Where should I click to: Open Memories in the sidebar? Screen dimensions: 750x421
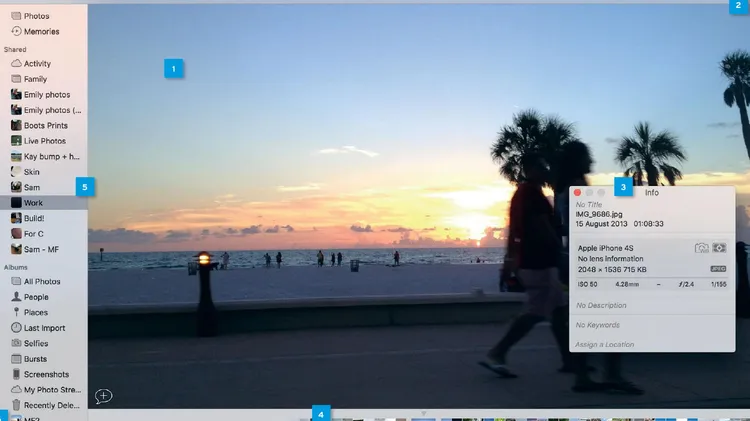(x=41, y=32)
